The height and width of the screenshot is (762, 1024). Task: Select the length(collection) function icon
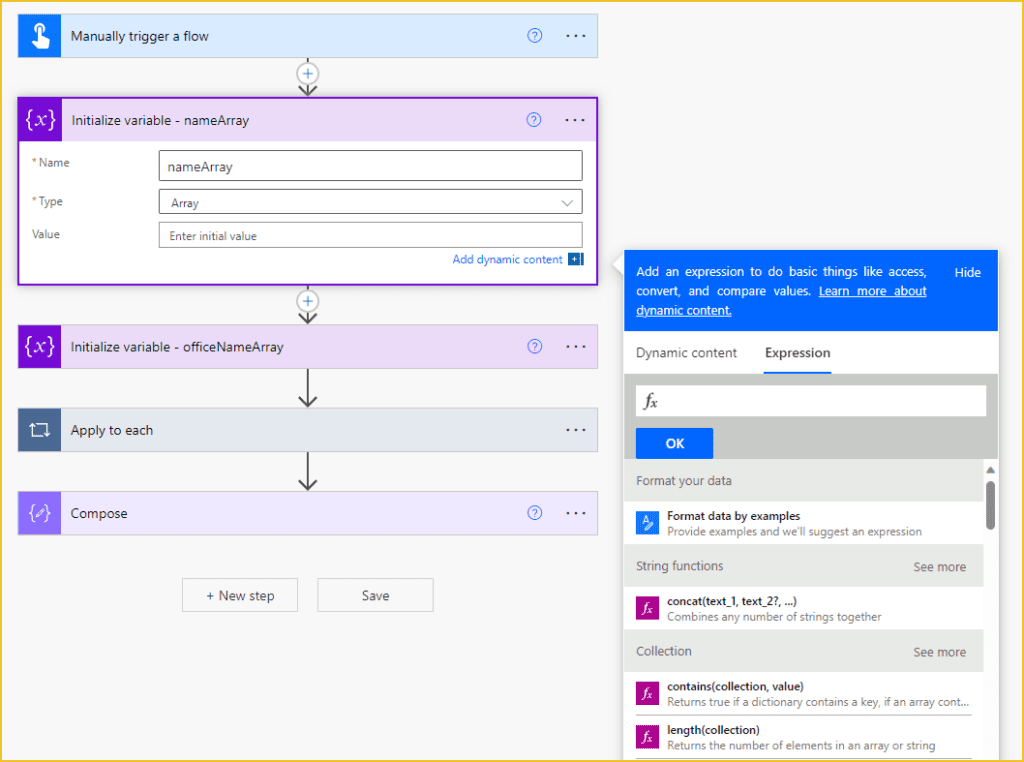point(649,736)
